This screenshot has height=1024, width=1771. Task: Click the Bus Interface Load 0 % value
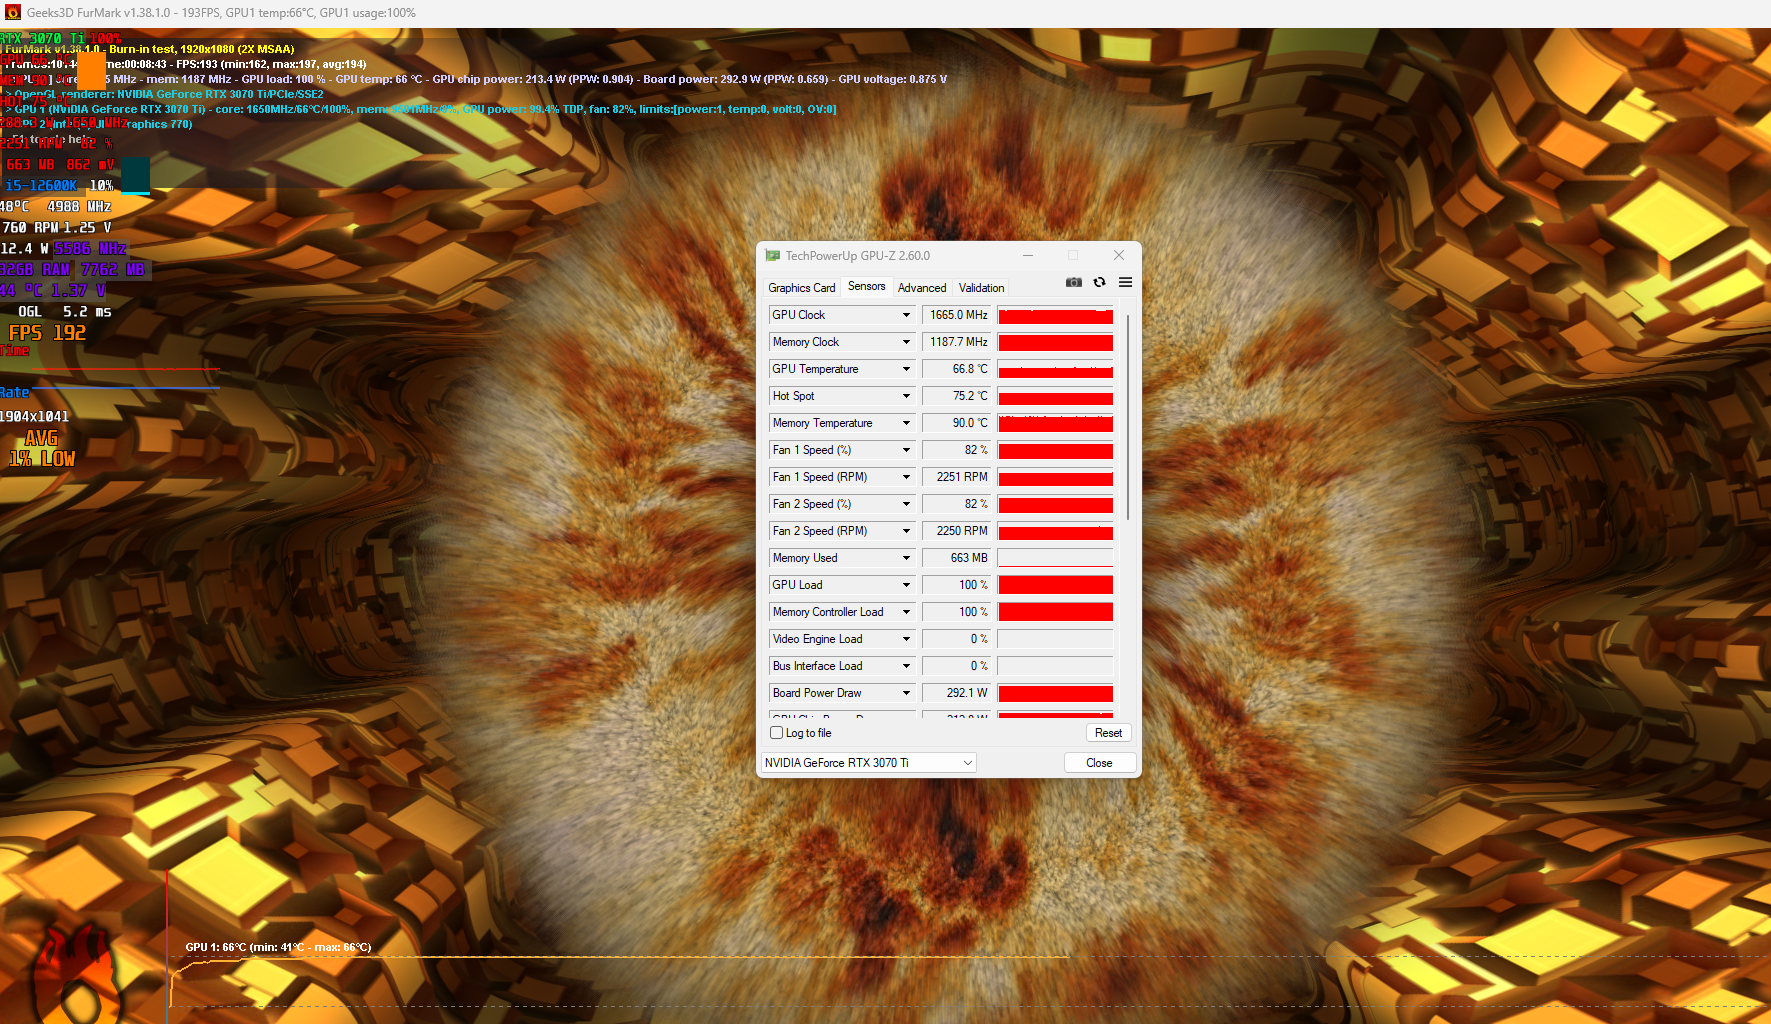(956, 666)
